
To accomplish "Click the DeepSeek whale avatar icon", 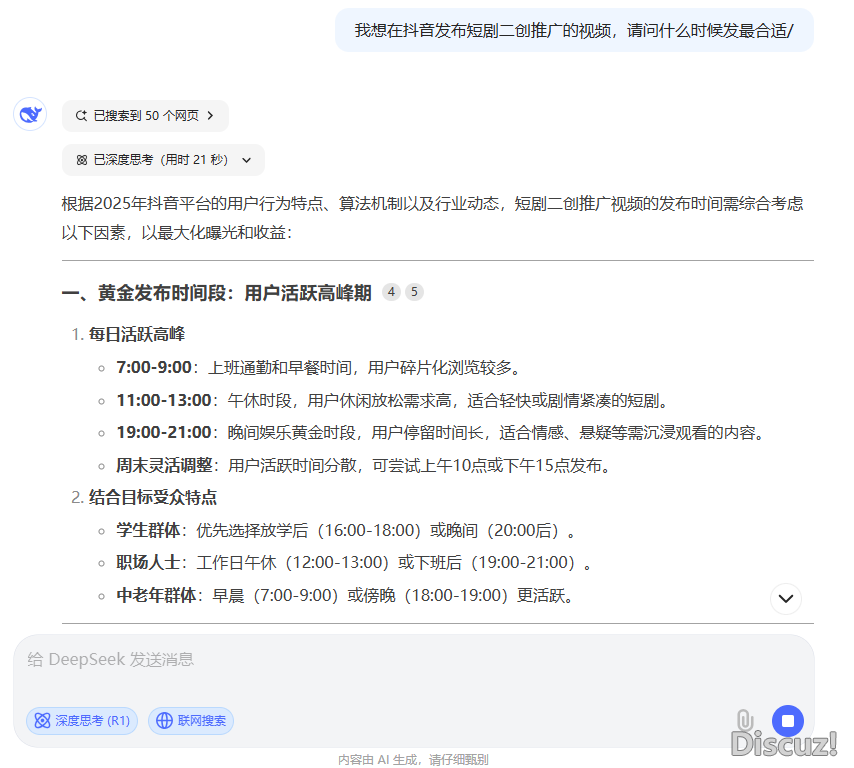I will click(30, 114).
